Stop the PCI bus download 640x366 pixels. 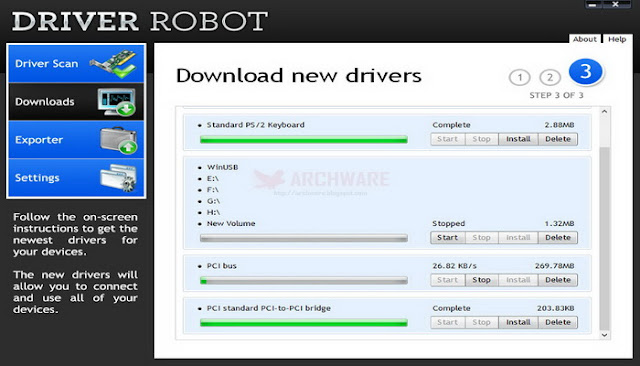click(x=481, y=280)
